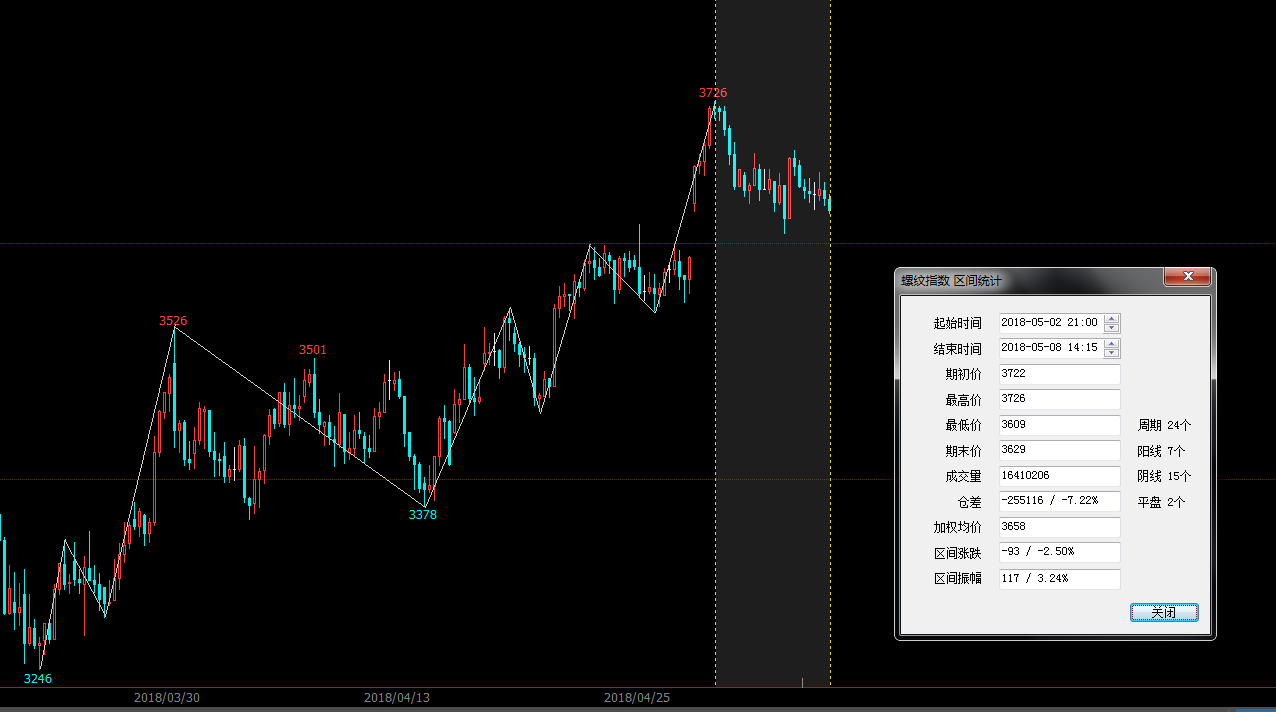This screenshot has width=1276, height=712.
Task: Click the 加权均价 field showing 3658
Action: [1060, 527]
